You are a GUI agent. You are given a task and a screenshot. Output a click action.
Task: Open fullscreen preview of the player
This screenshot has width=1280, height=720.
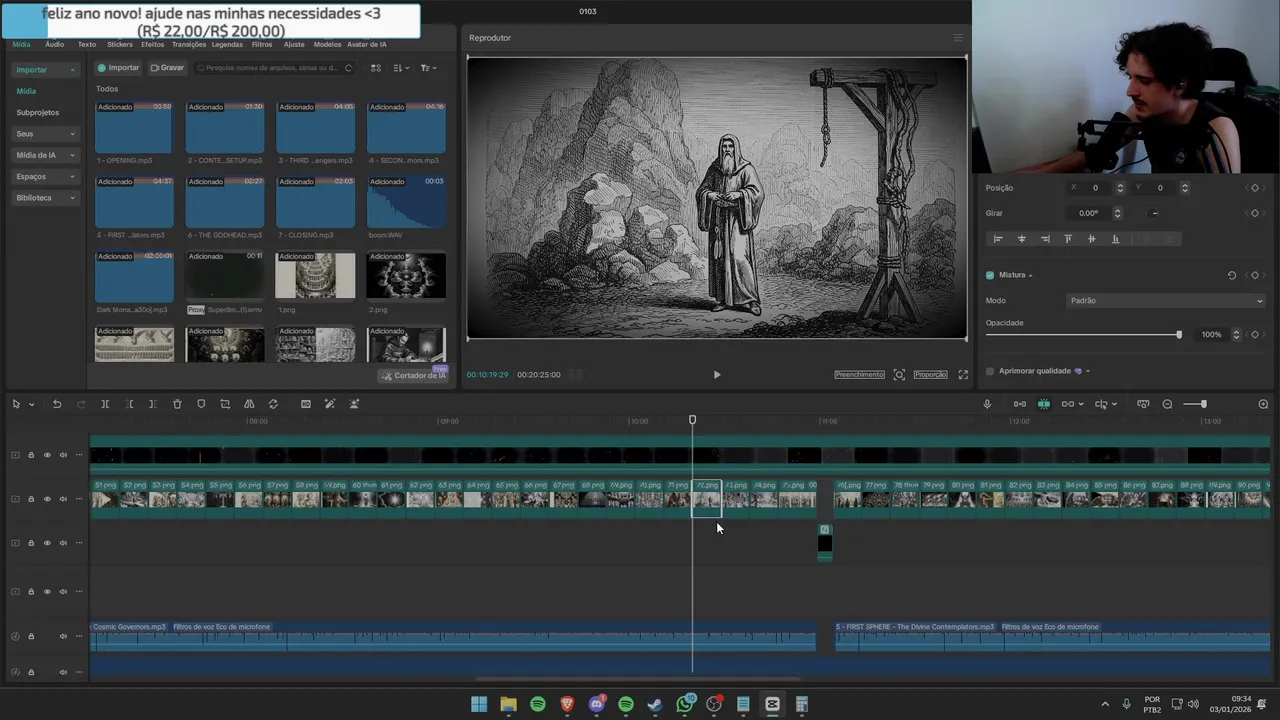(x=963, y=375)
